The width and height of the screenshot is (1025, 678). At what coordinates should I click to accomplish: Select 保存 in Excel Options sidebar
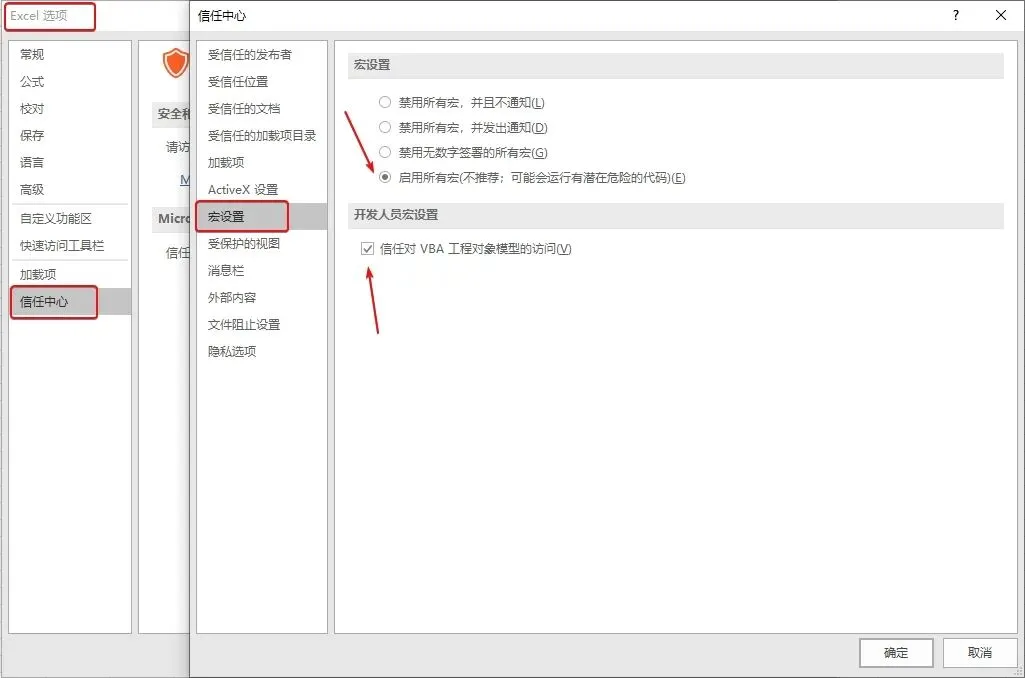70,135
